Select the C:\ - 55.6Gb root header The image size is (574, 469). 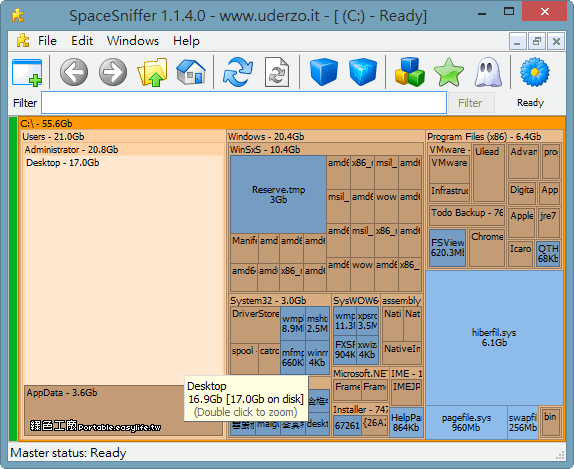click(292, 123)
